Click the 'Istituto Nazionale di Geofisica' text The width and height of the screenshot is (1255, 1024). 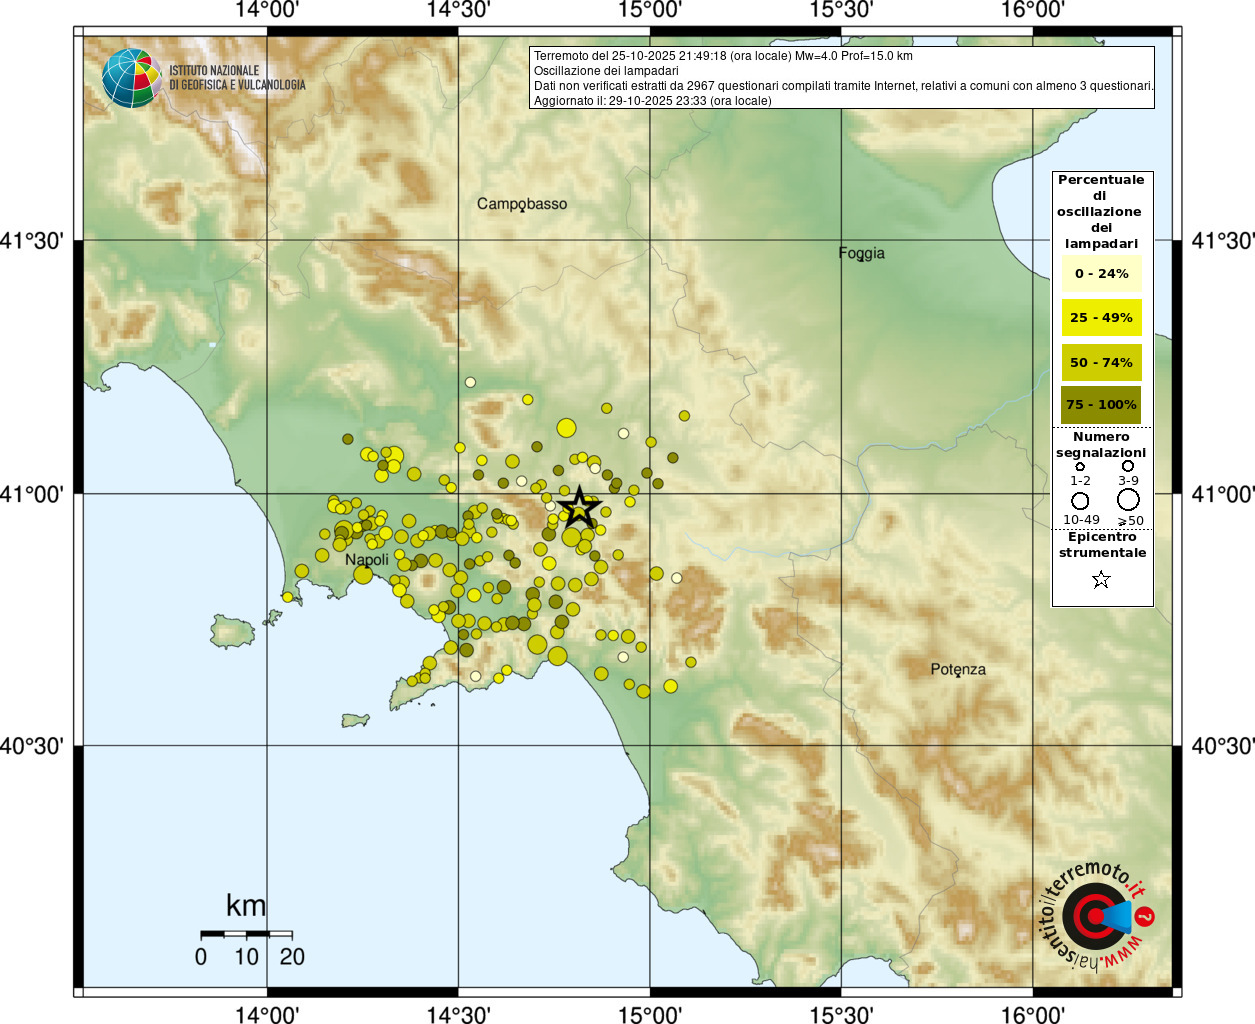click(x=237, y=78)
